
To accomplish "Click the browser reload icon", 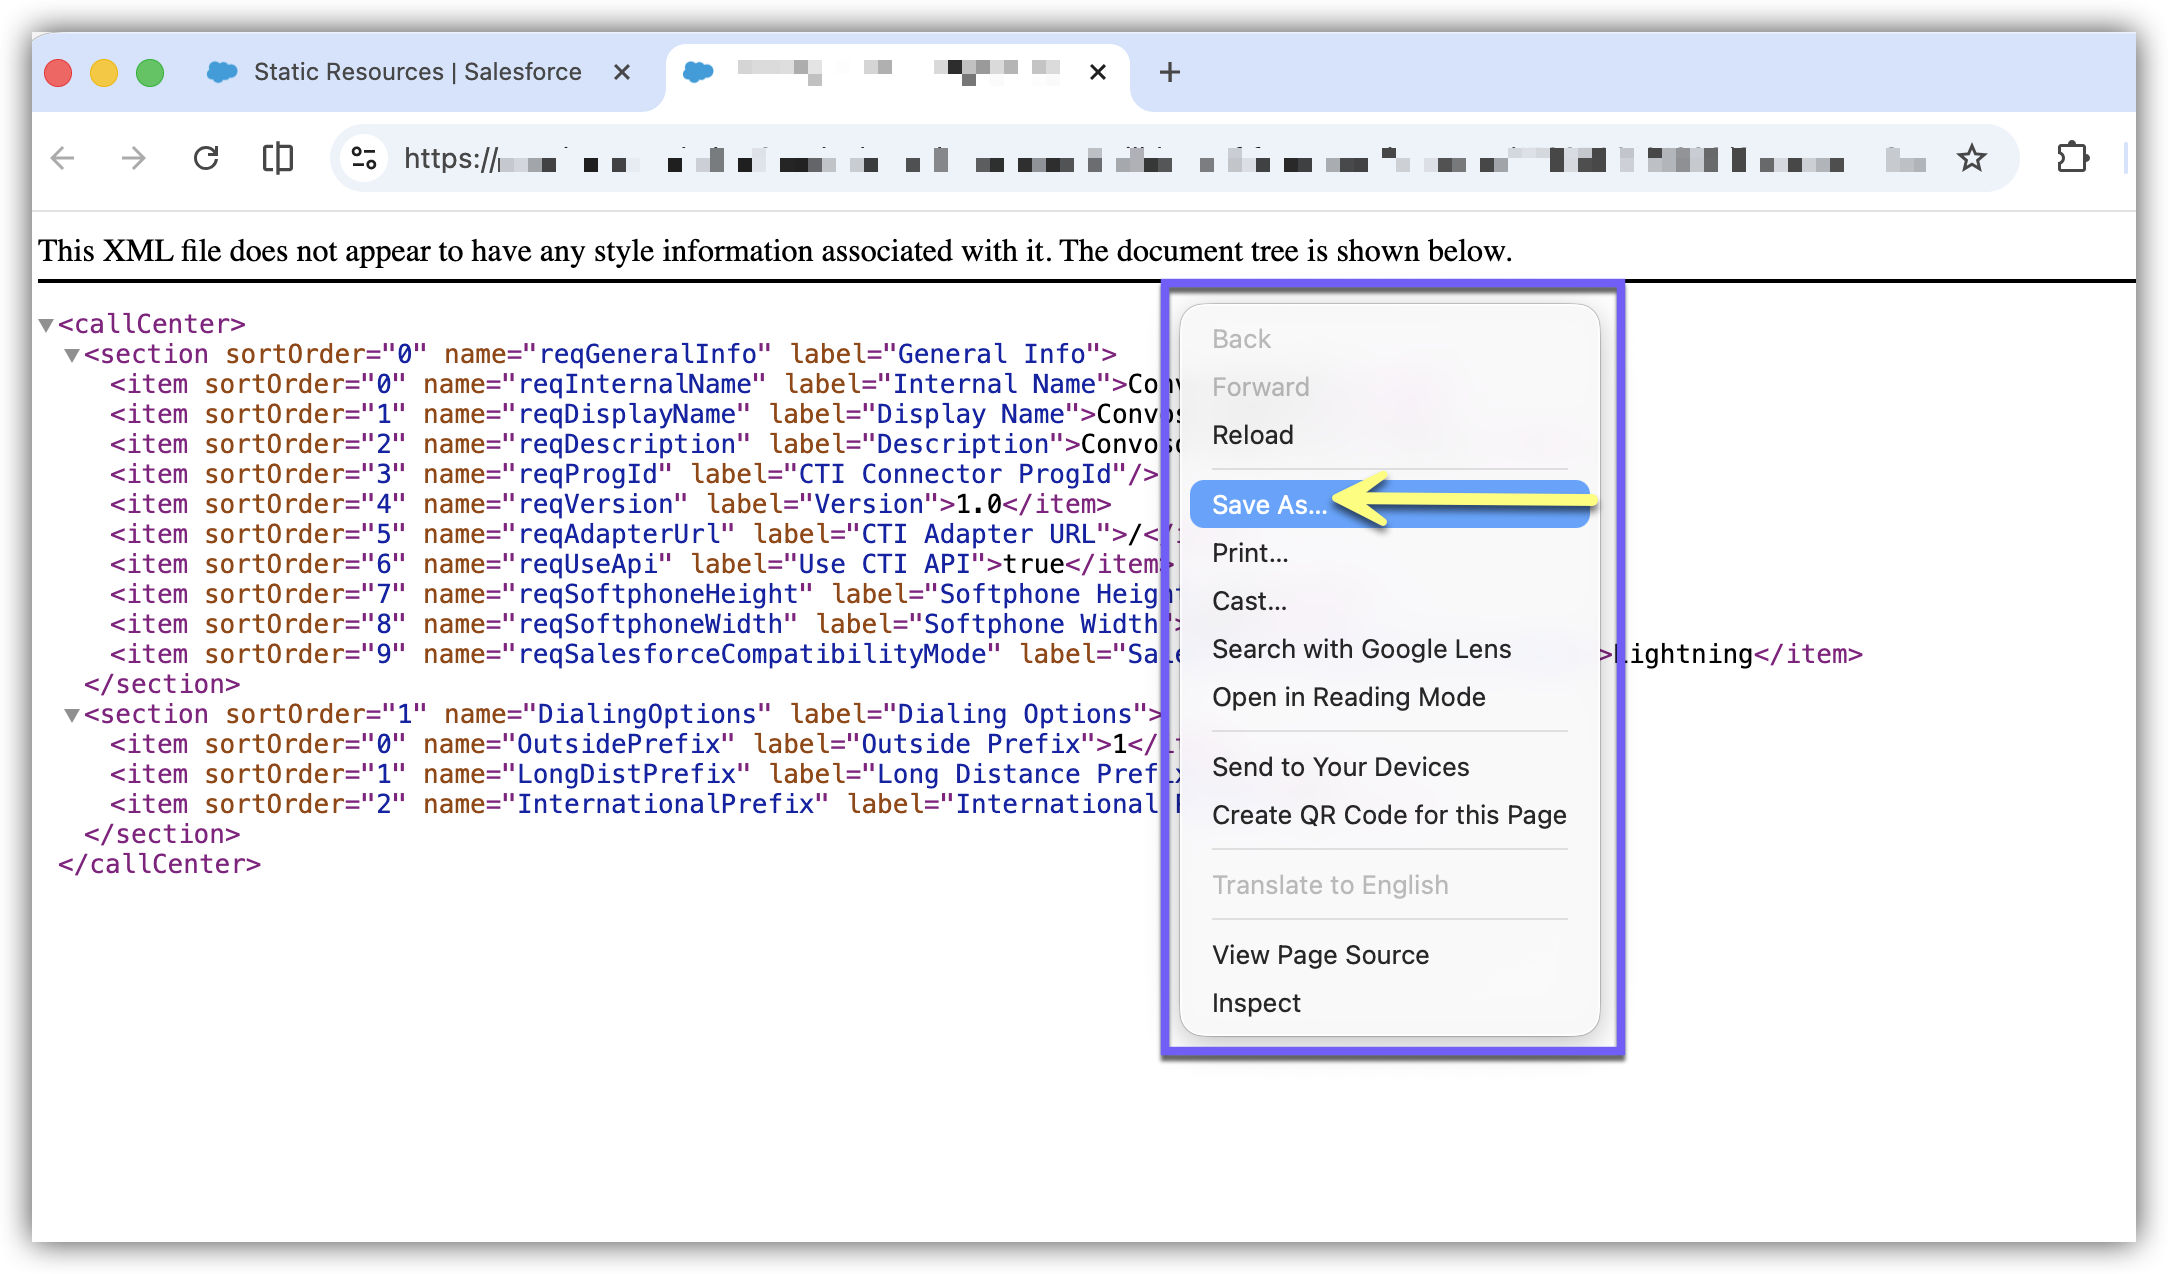I will click(x=206, y=158).
